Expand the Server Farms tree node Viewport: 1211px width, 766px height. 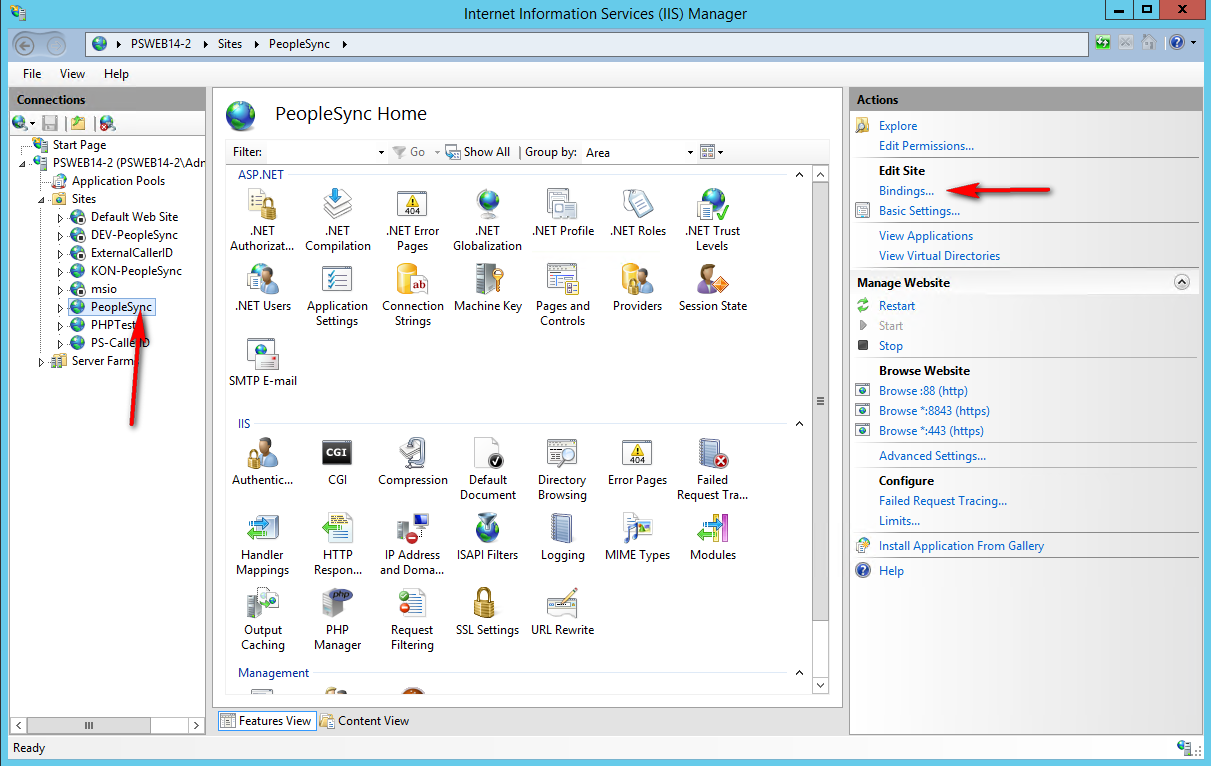(x=41, y=362)
